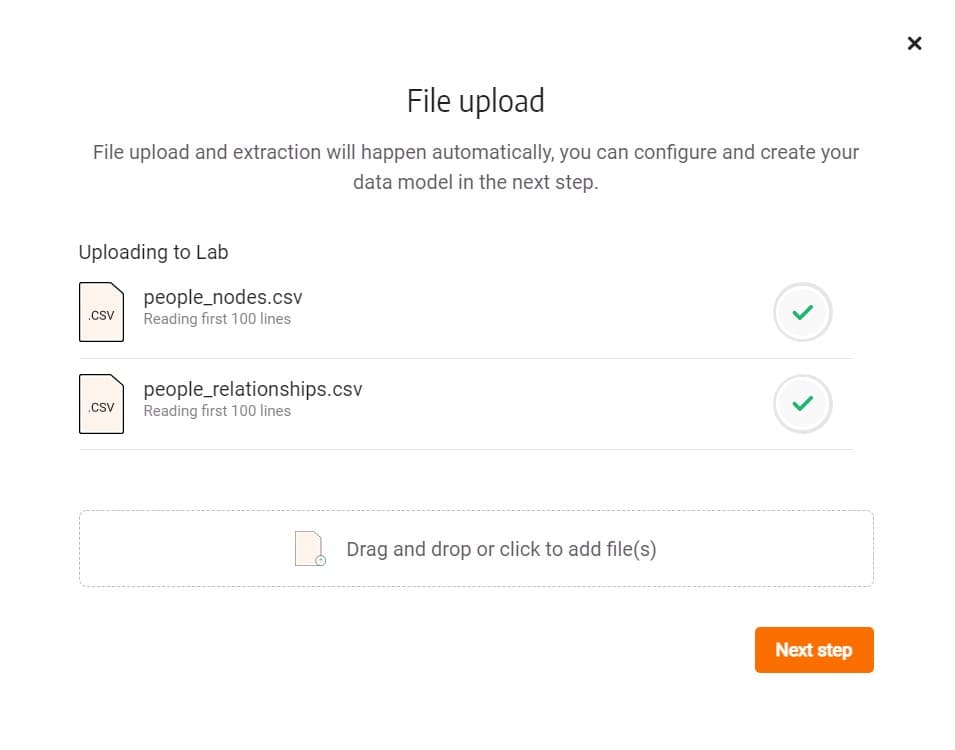The width and height of the screenshot is (955, 750).
Task: Click "Reading first 100 lines" under people_nodes.csv
Action: tap(217, 319)
